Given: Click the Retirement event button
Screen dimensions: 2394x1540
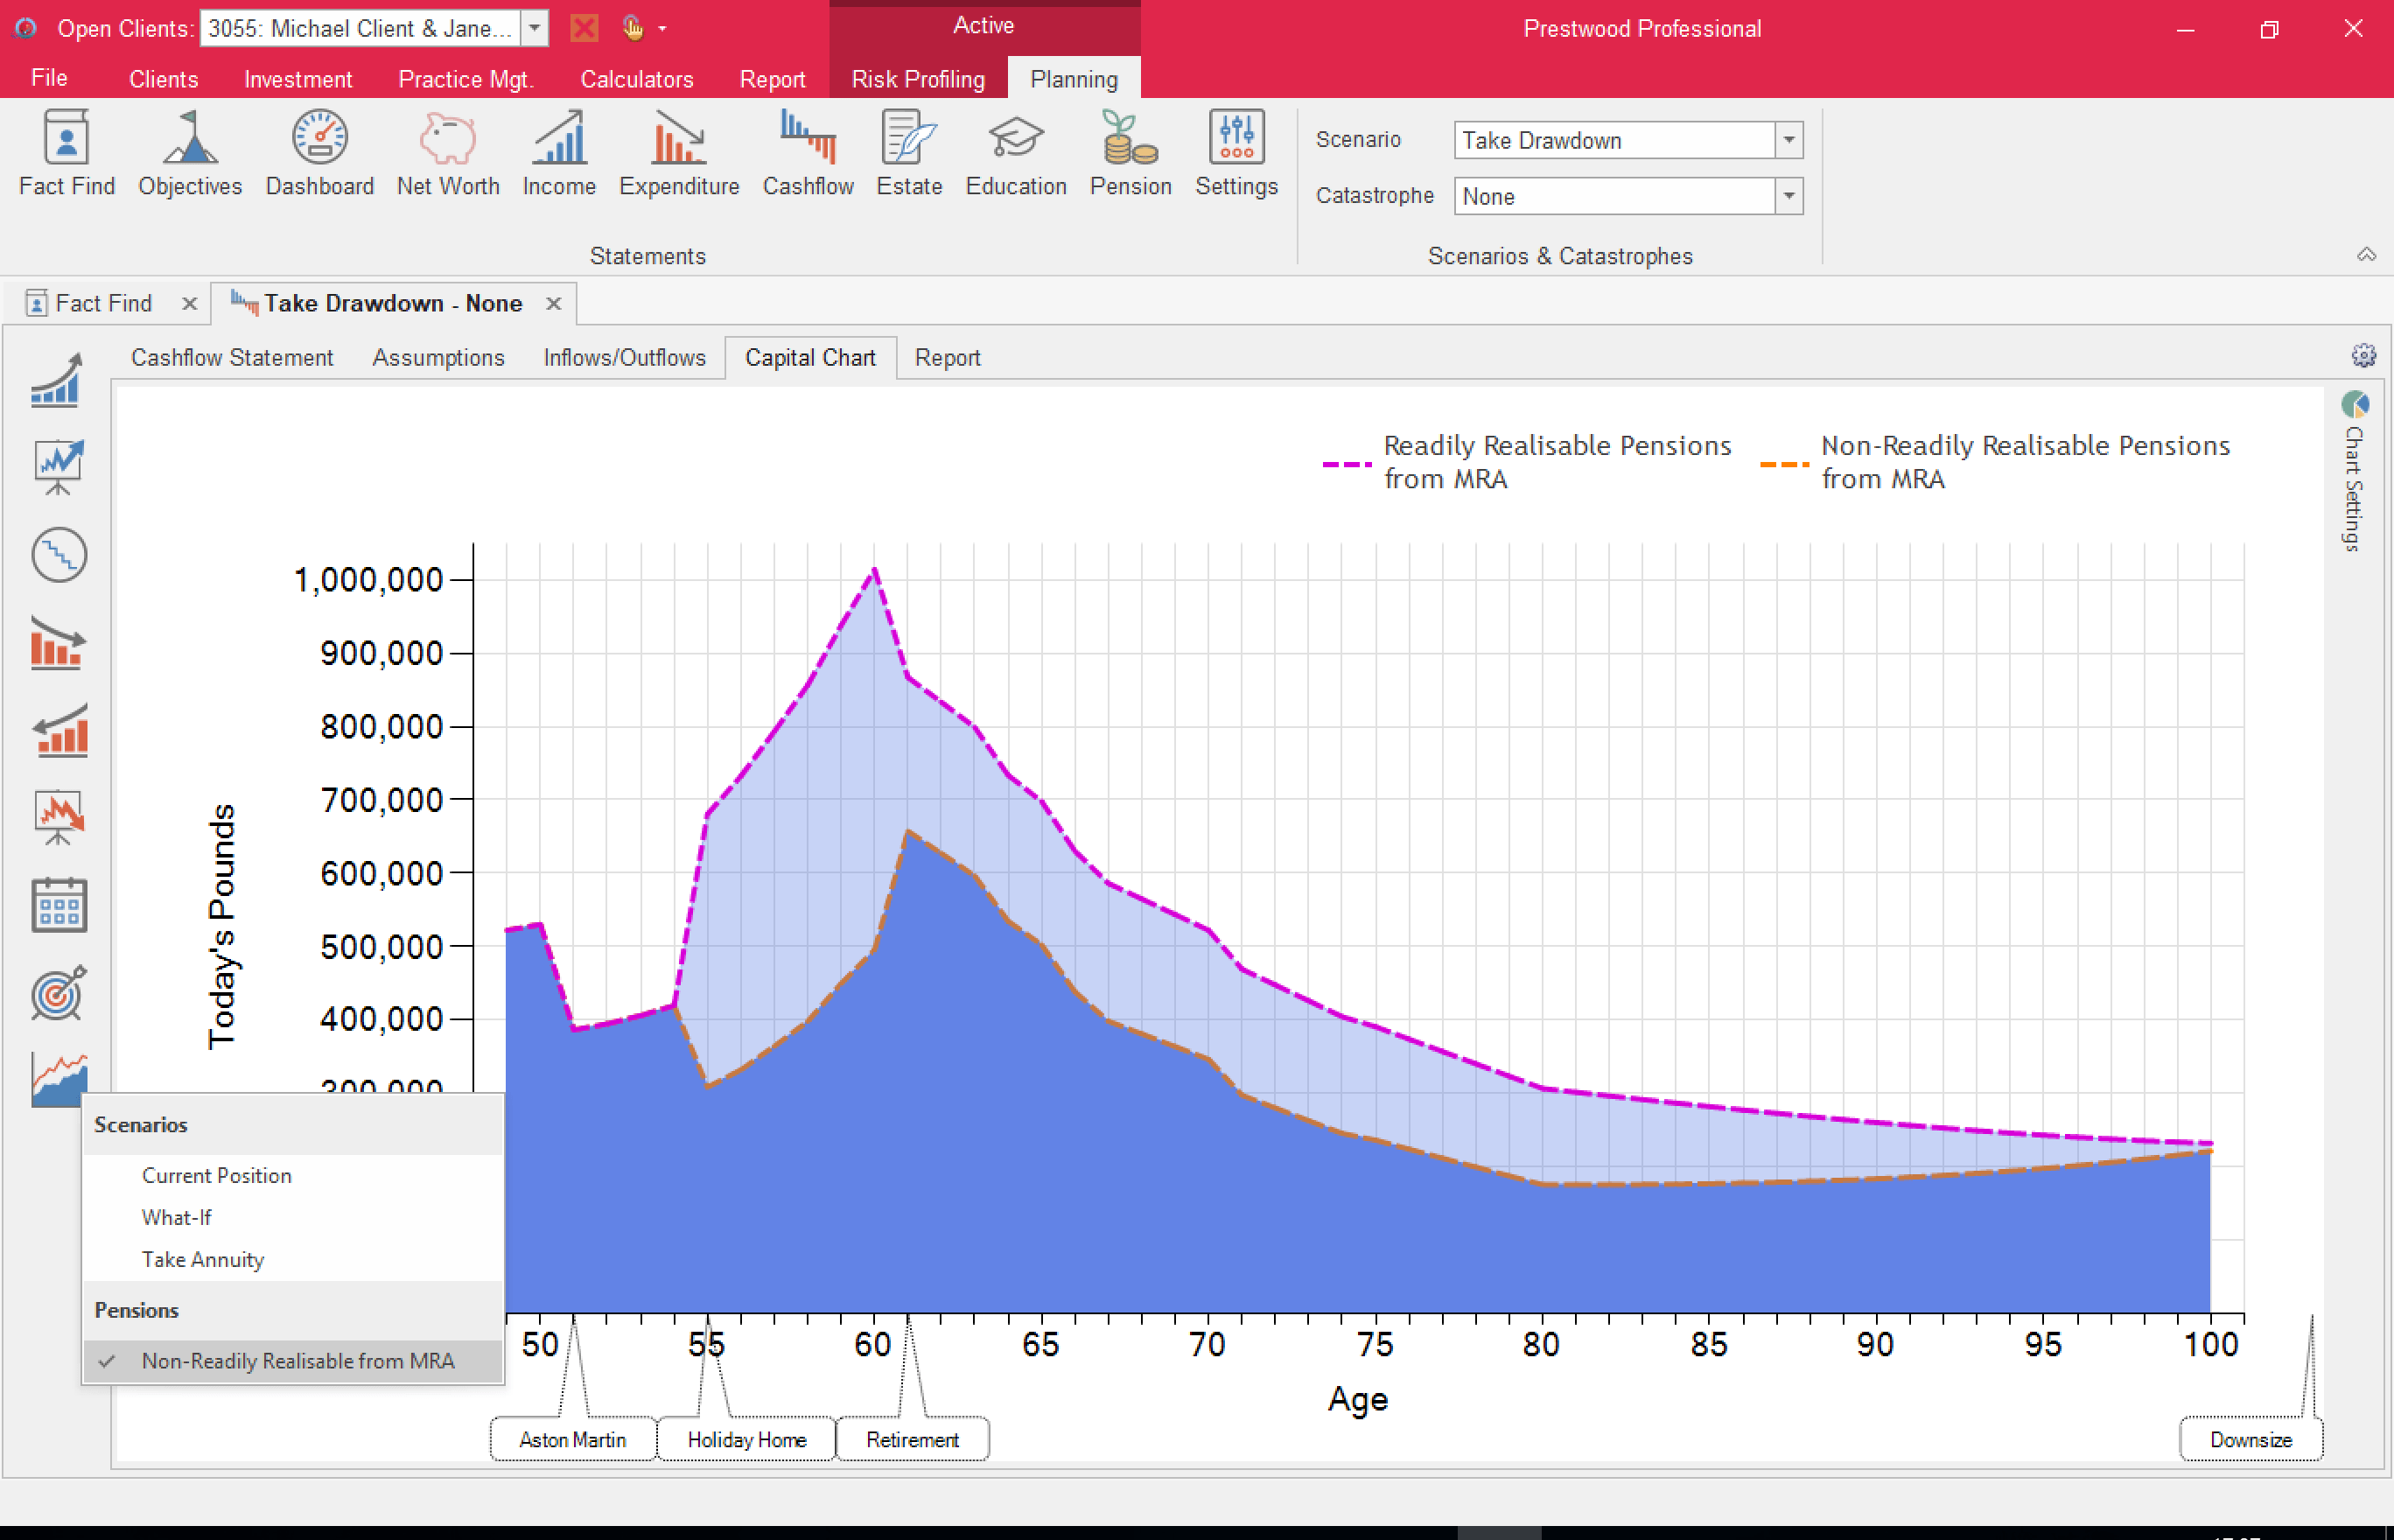Looking at the screenshot, I should pyautogui.click(x=911, y=1437).
